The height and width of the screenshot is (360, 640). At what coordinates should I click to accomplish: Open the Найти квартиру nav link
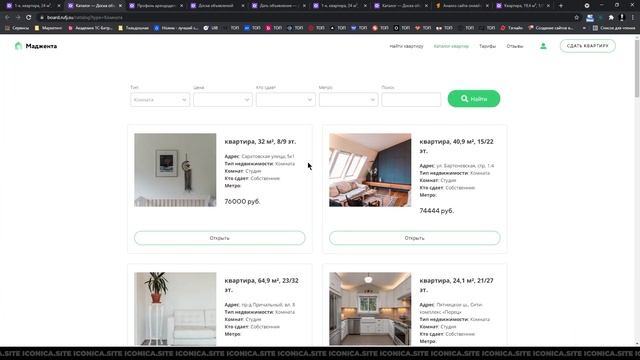coord(407,46)
